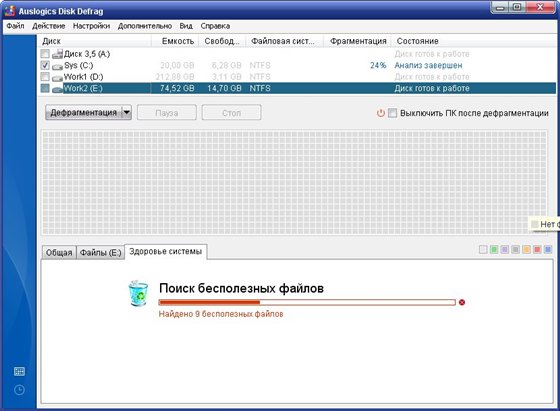
Task: Switch to the Файлы (E:) tab
Action: click(100, 252)
